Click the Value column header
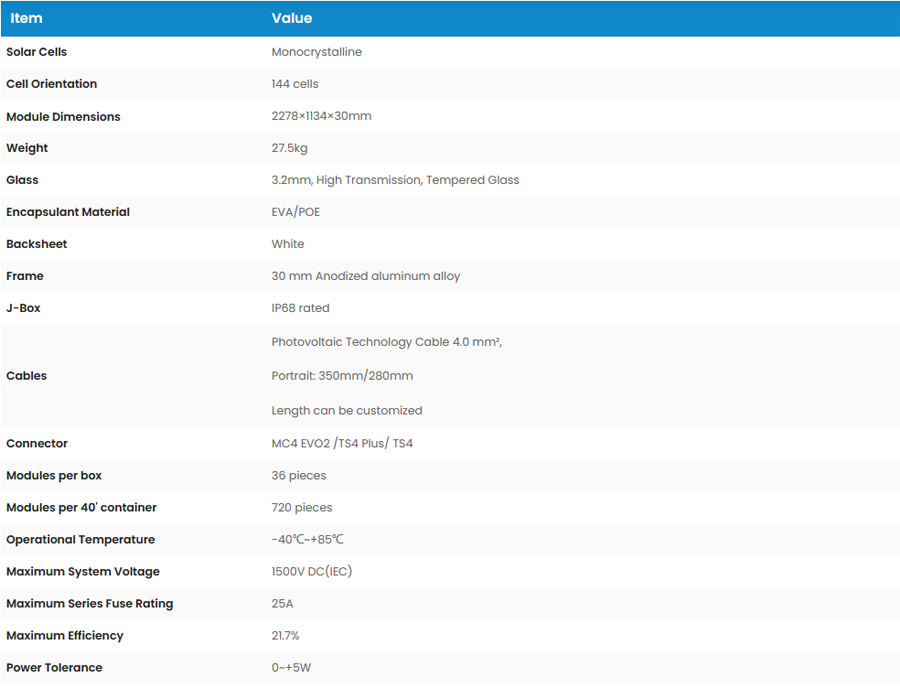900x699 pixels. (291, 18)
